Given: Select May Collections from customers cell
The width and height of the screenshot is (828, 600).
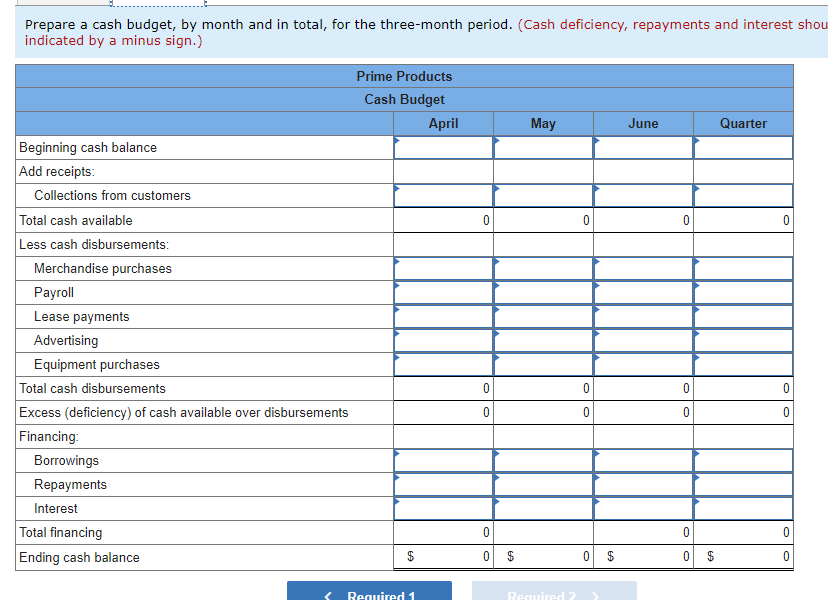Looking at the screenshot, I should pos(543,195).
